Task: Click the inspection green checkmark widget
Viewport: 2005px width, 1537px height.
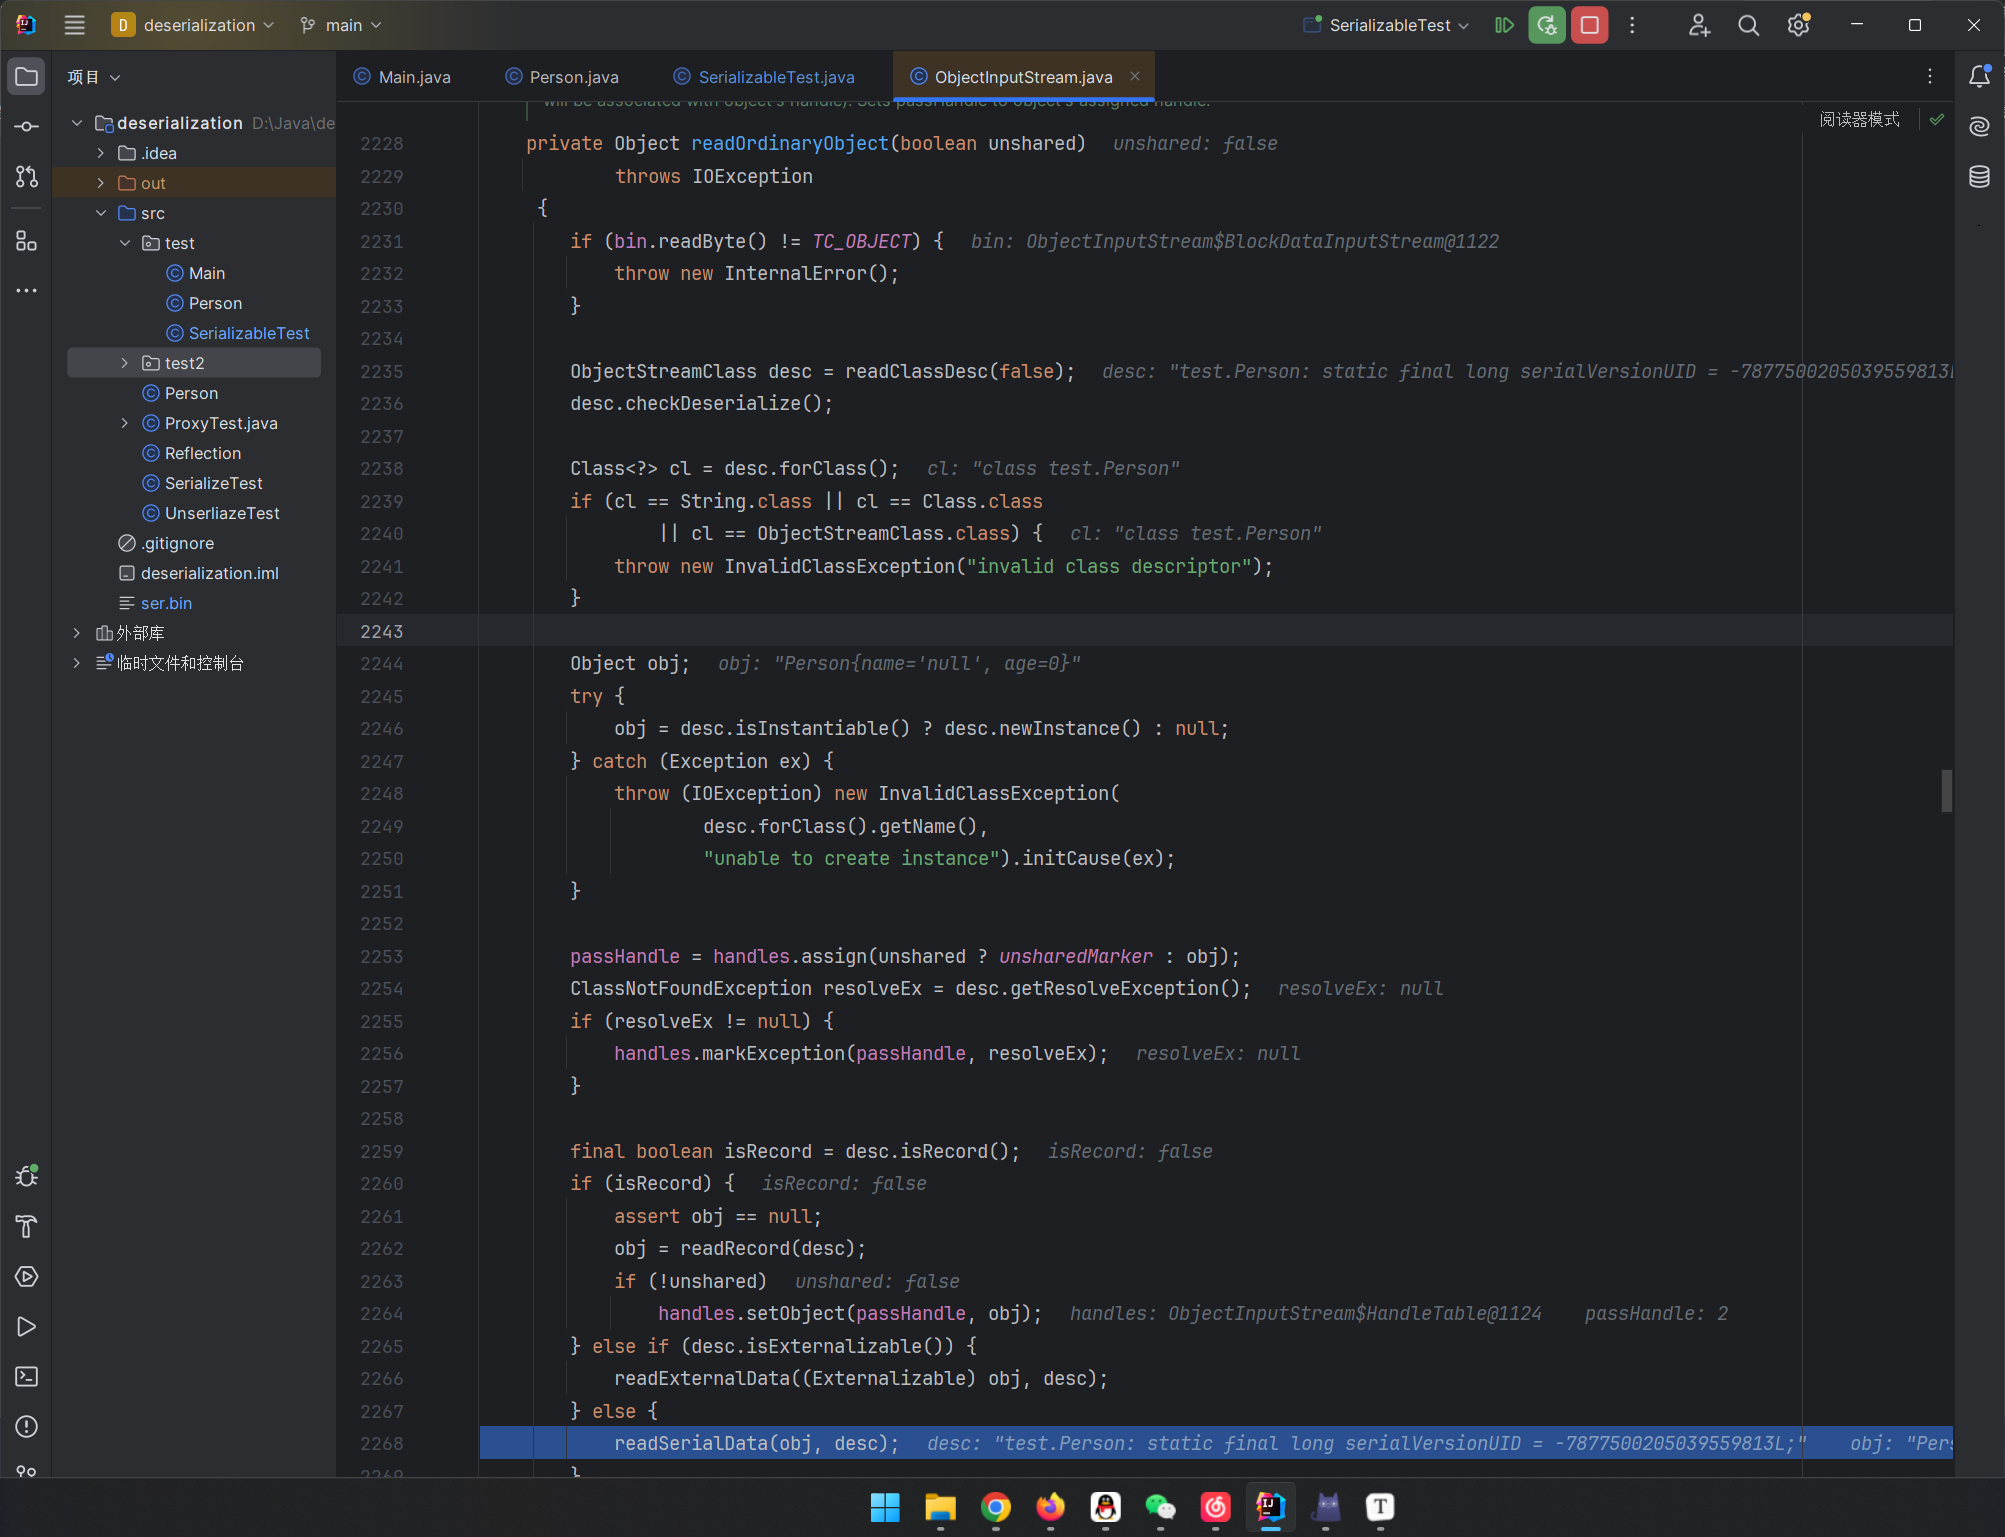Action: pyautogui.click(x=1937, y=119)
